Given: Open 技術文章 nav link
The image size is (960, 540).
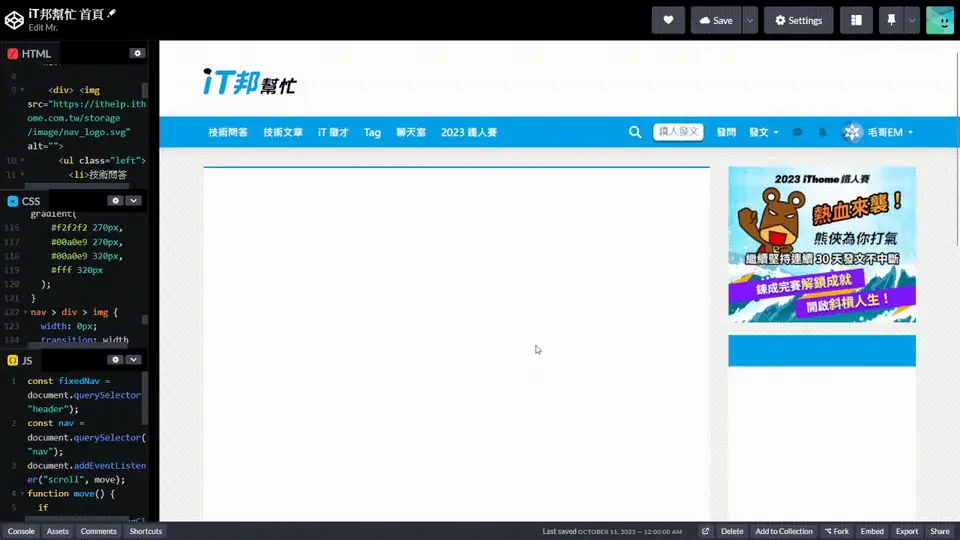Looking at the screenshot, I should pos(283,132).
